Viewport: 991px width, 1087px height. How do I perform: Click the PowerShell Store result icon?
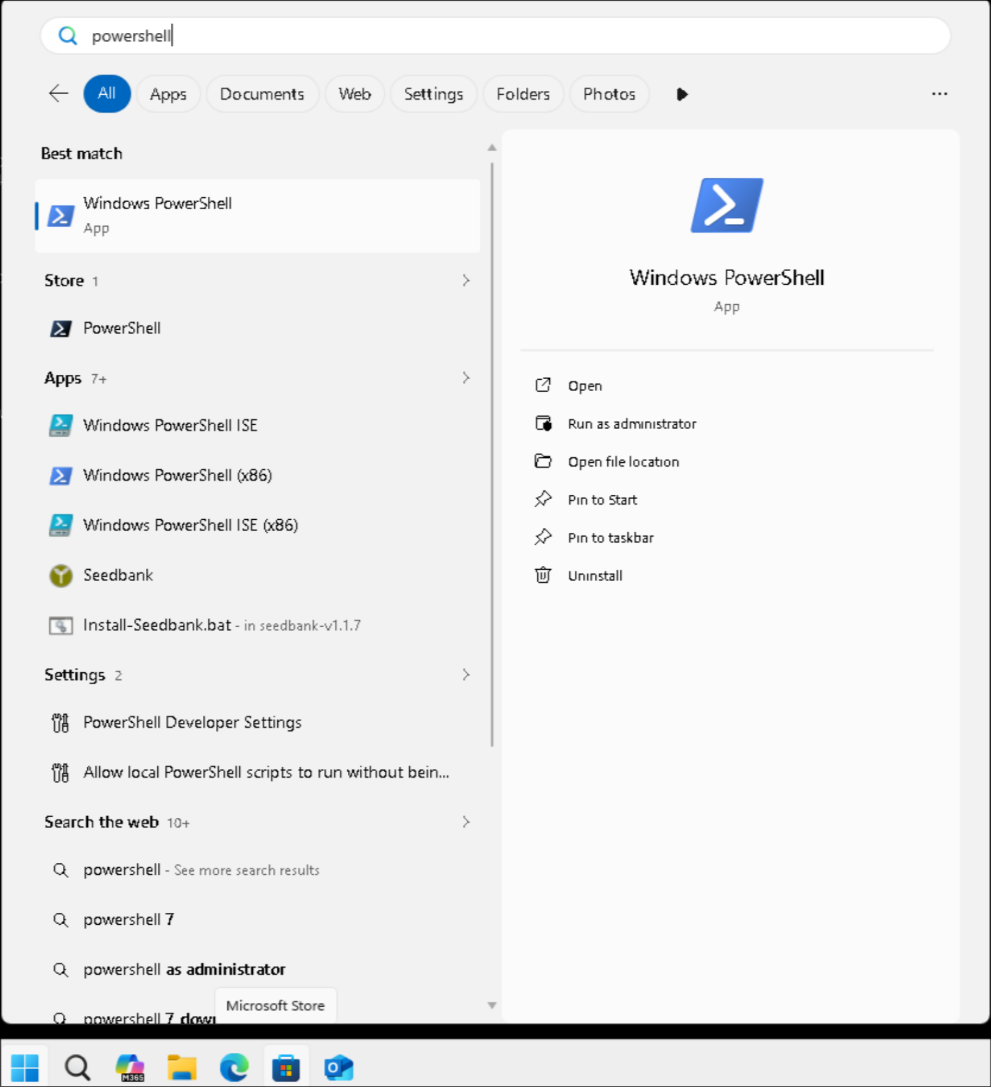60,328
